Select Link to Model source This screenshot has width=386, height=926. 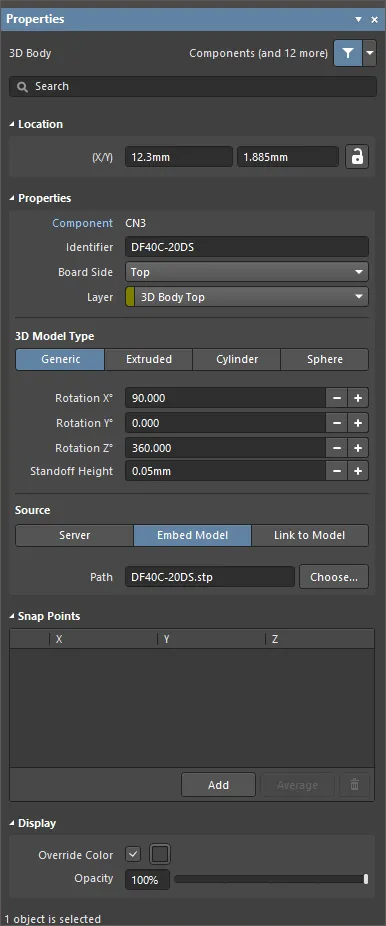(310, 536)
